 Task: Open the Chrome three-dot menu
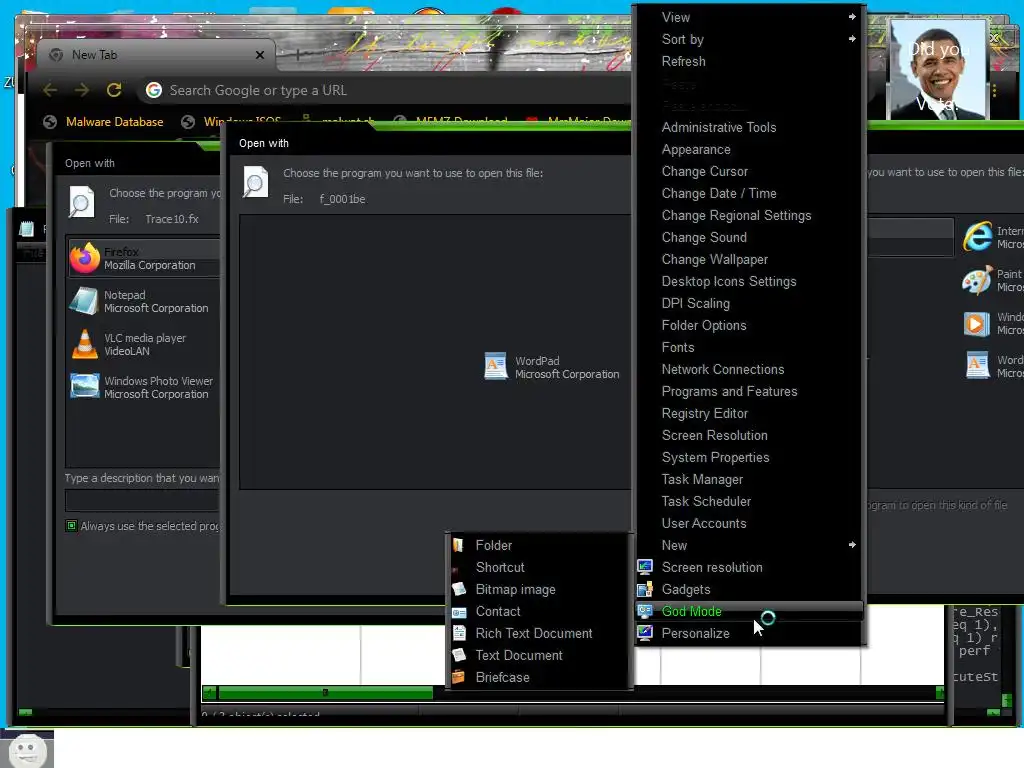click(x=994, y=91)
